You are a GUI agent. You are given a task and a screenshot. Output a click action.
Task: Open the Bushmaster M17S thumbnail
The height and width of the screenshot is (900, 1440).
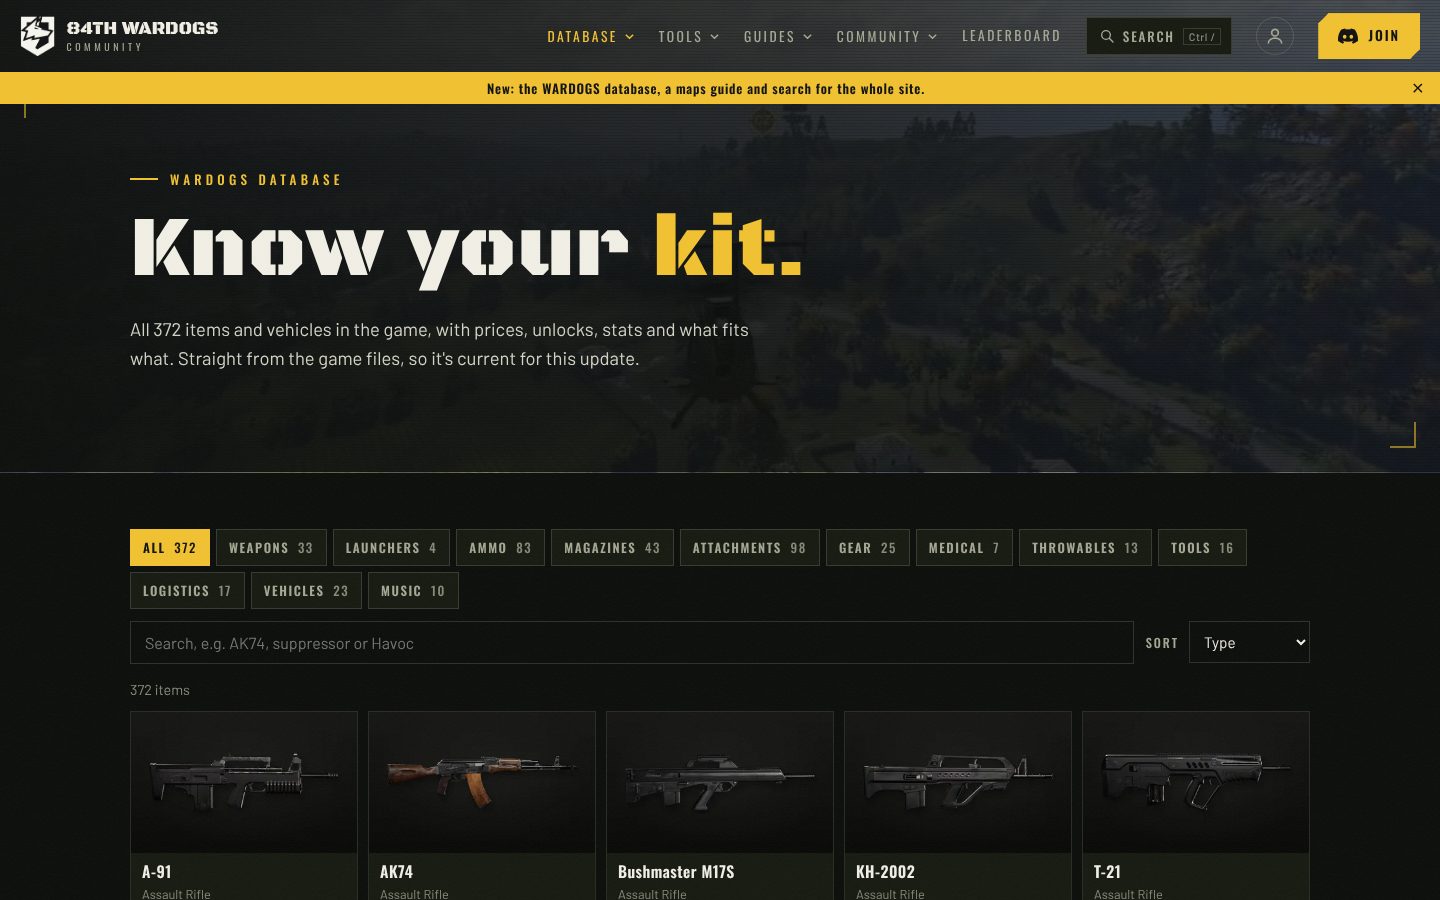[x=720, y=782]
